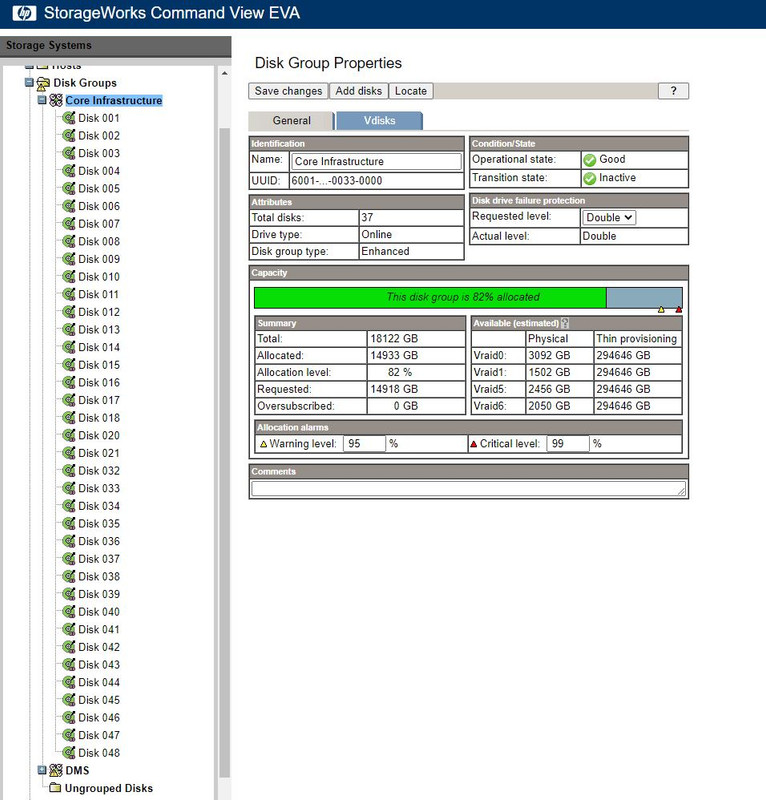This screenshot has height=800, width=766.
Task: Select Disk 047 in the tree
Action: pos(99,735)
